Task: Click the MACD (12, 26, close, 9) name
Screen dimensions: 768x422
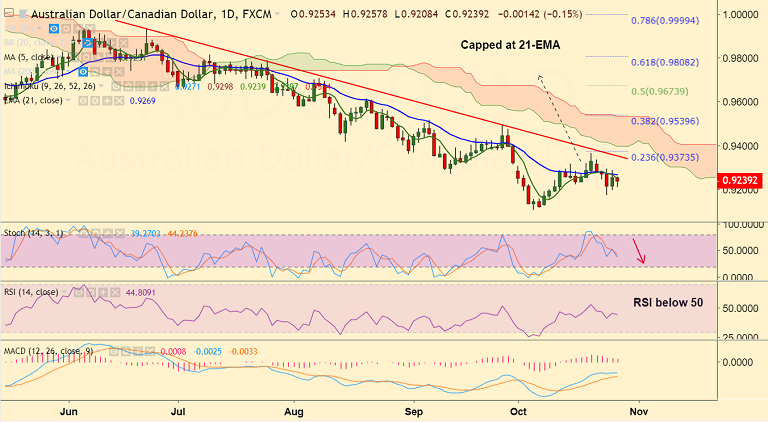Action: click(48, 351)
